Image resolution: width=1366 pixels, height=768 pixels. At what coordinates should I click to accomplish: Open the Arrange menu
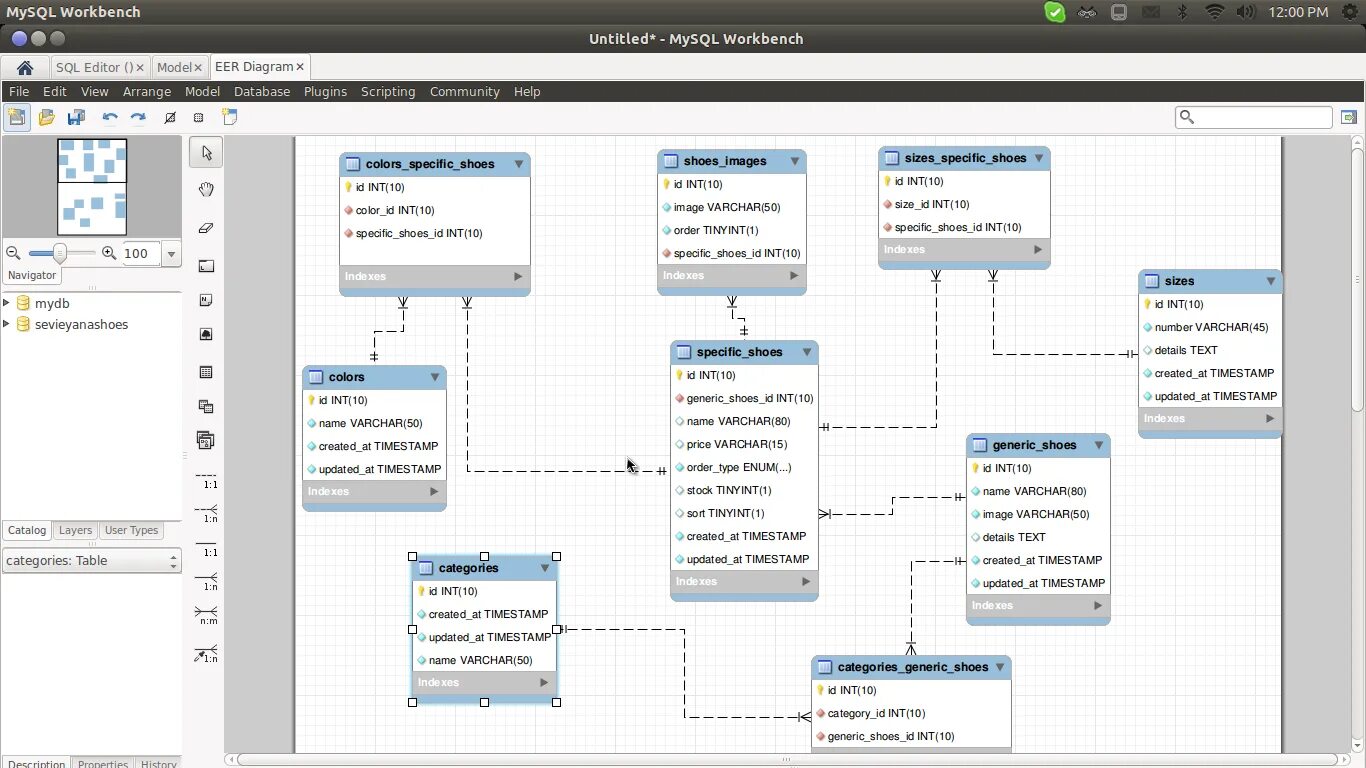(147, 91)
